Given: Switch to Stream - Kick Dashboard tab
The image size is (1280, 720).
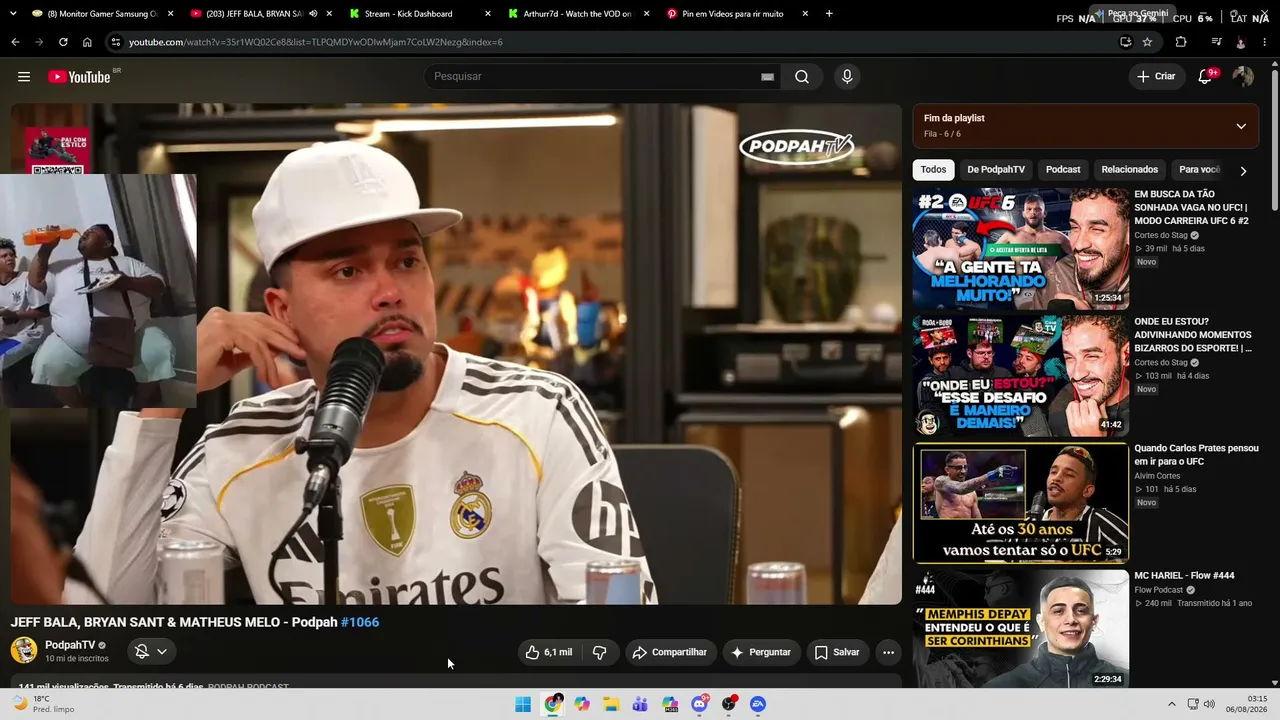Looking at the screenshot, I should click(x=420, y=14).
